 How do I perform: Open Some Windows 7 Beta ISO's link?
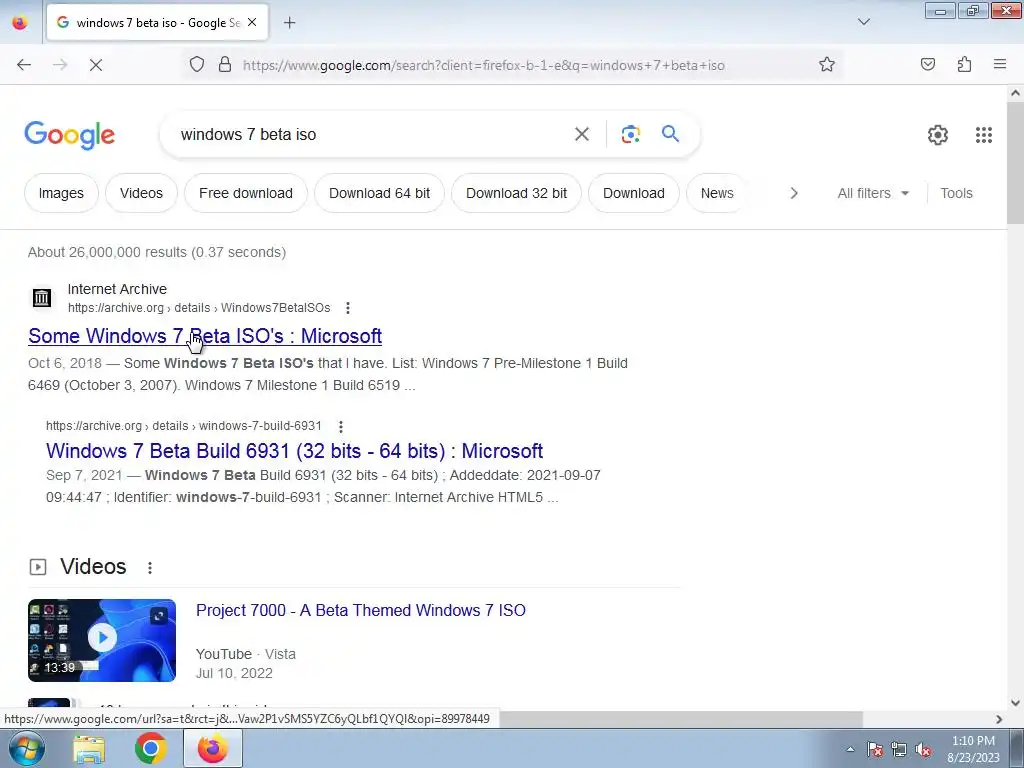205,336
